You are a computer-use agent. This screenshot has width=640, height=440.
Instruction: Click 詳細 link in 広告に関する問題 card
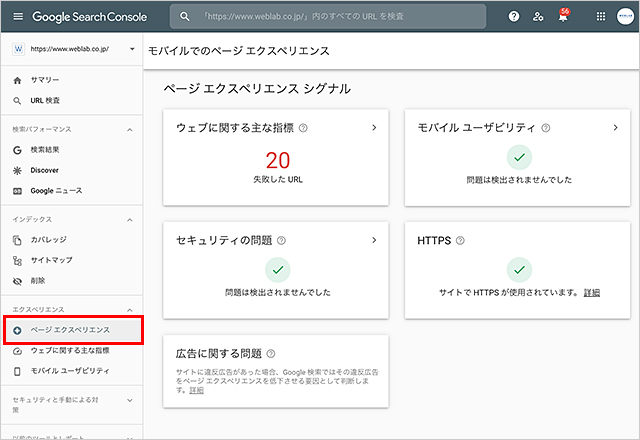click(x=196, y=390)
